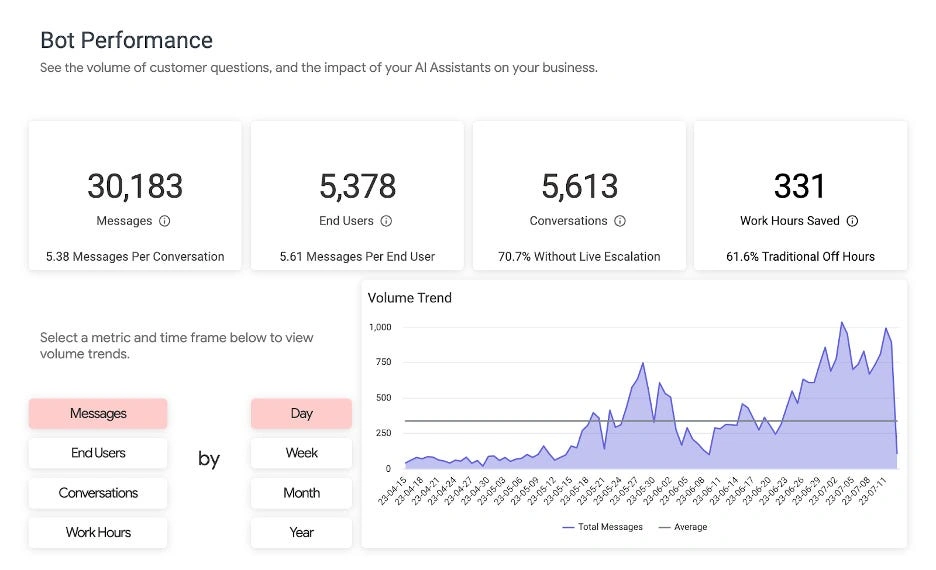The width and height of the screenshot is (936, 570).
Task: Toggle the Average legend entry
Action: point(682,527)
